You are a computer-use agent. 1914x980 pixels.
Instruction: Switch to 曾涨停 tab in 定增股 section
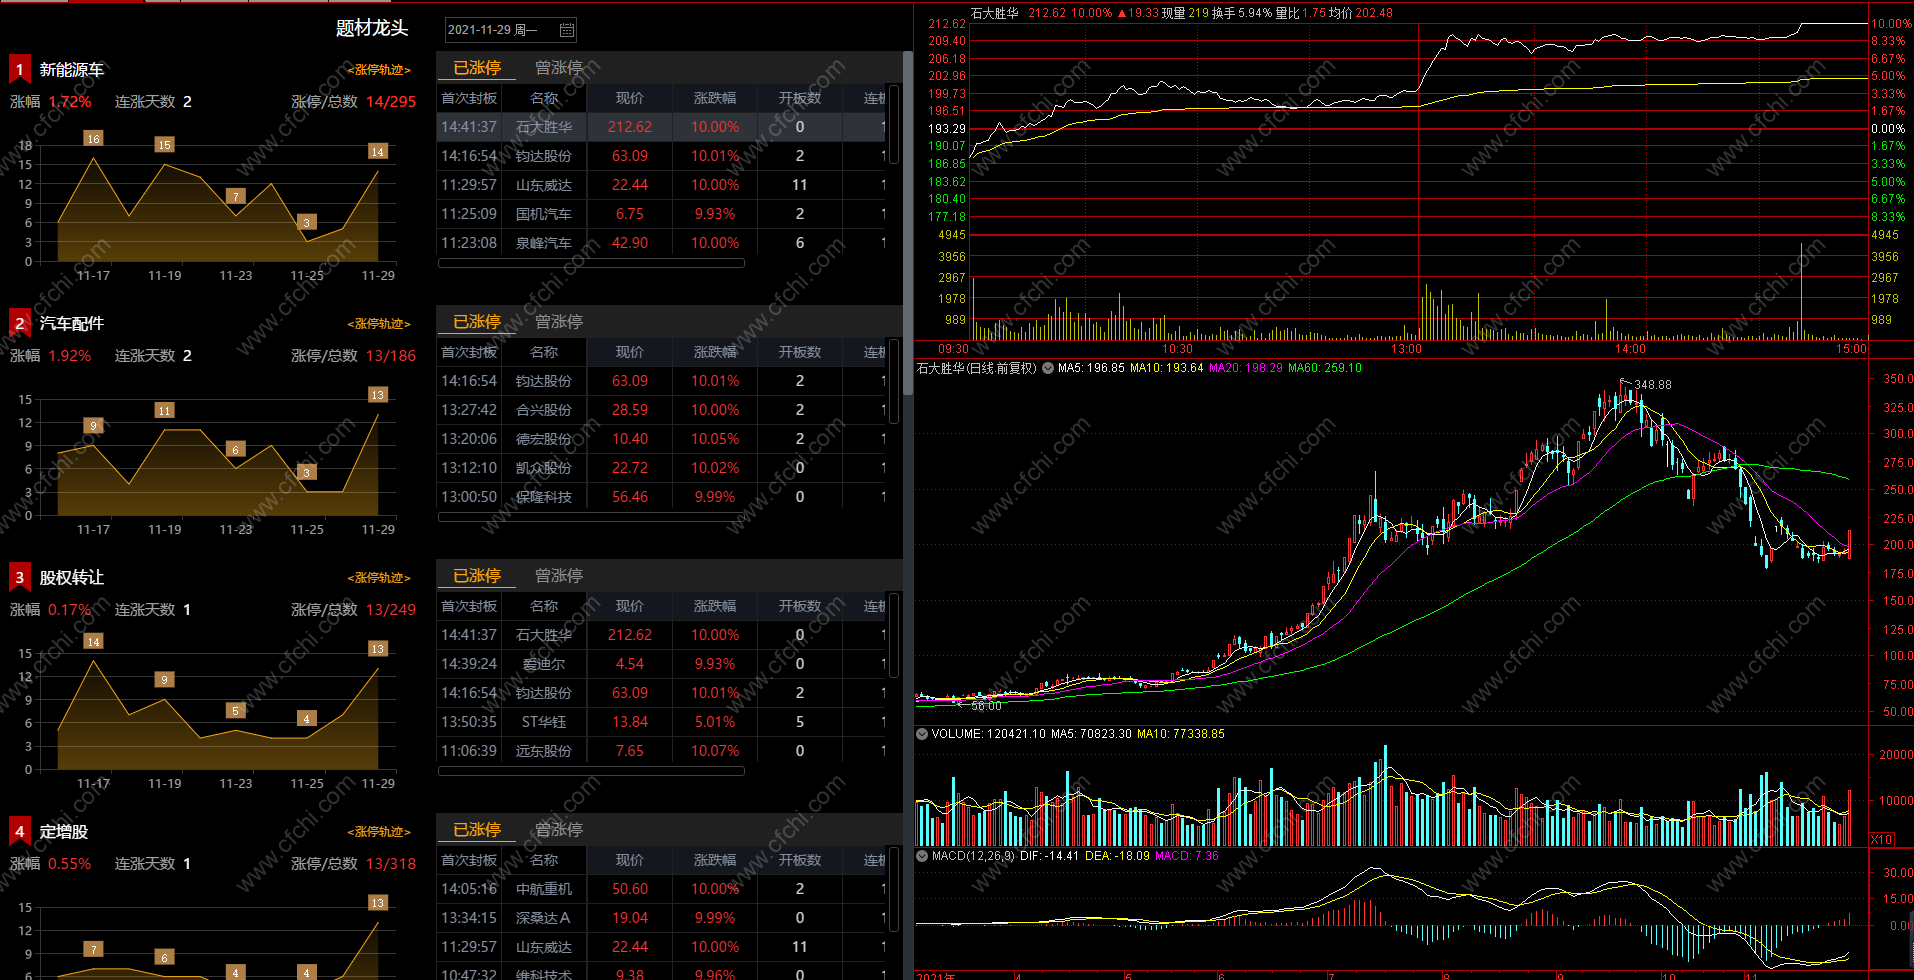(559, 830)
